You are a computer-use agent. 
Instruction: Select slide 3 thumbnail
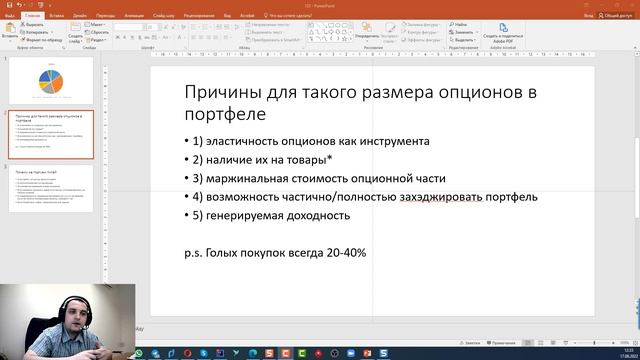pos(51,189)
